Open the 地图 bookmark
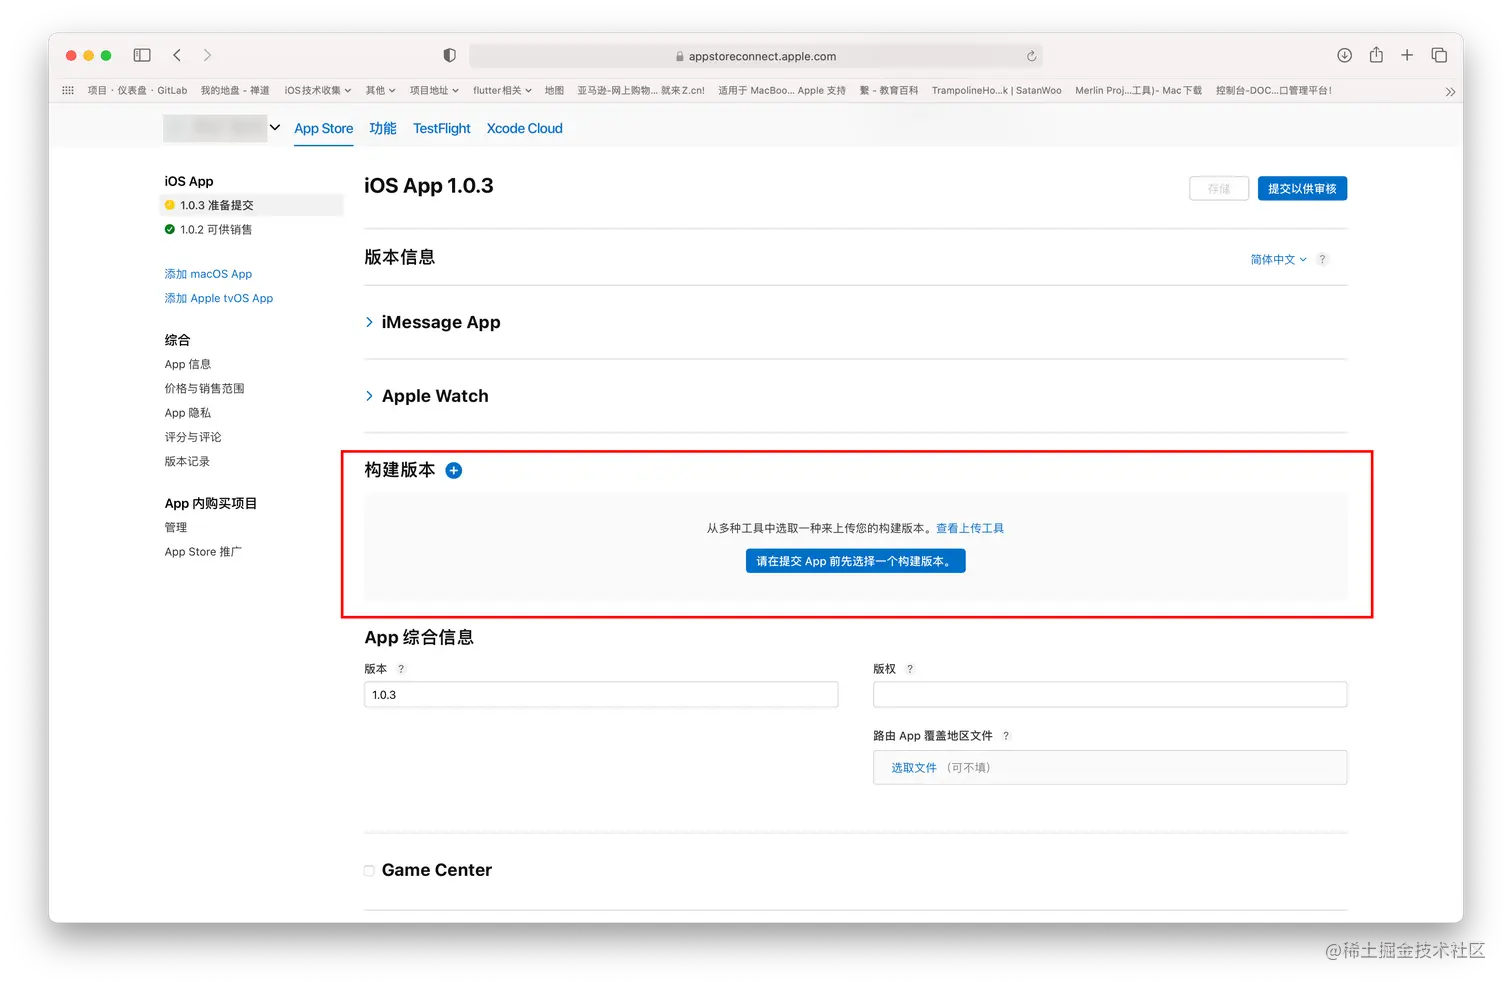Viewport: 1512px width, 987px height. click(x=554, y=90)
